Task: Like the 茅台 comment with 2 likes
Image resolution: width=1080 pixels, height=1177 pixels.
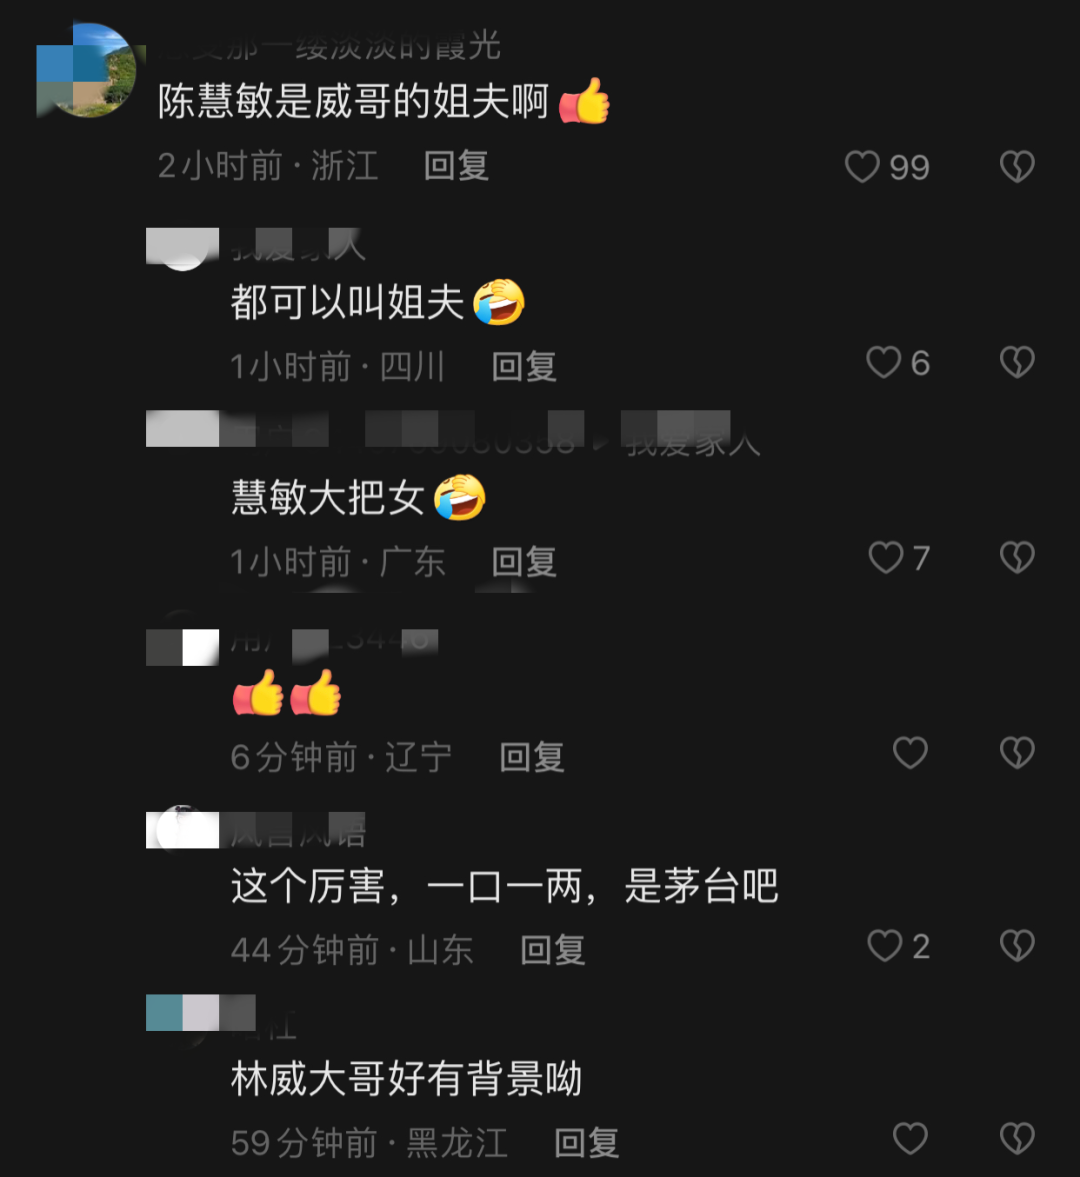Action: (x=885, y=946)
